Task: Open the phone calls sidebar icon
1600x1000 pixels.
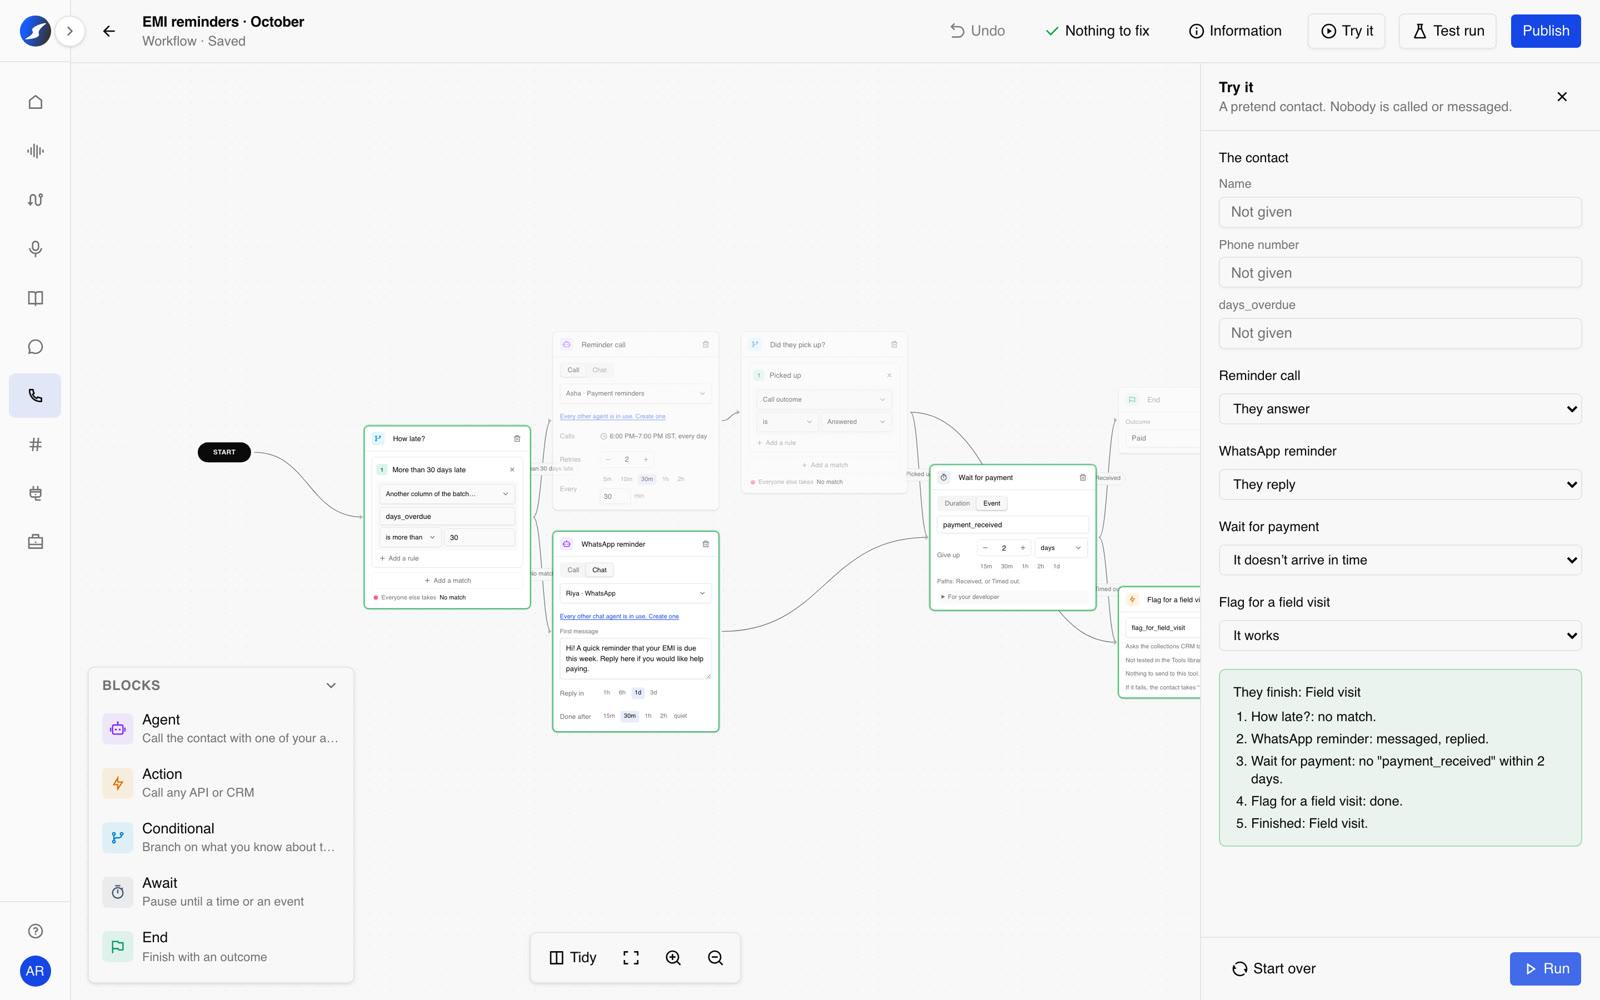Action: 35,396
